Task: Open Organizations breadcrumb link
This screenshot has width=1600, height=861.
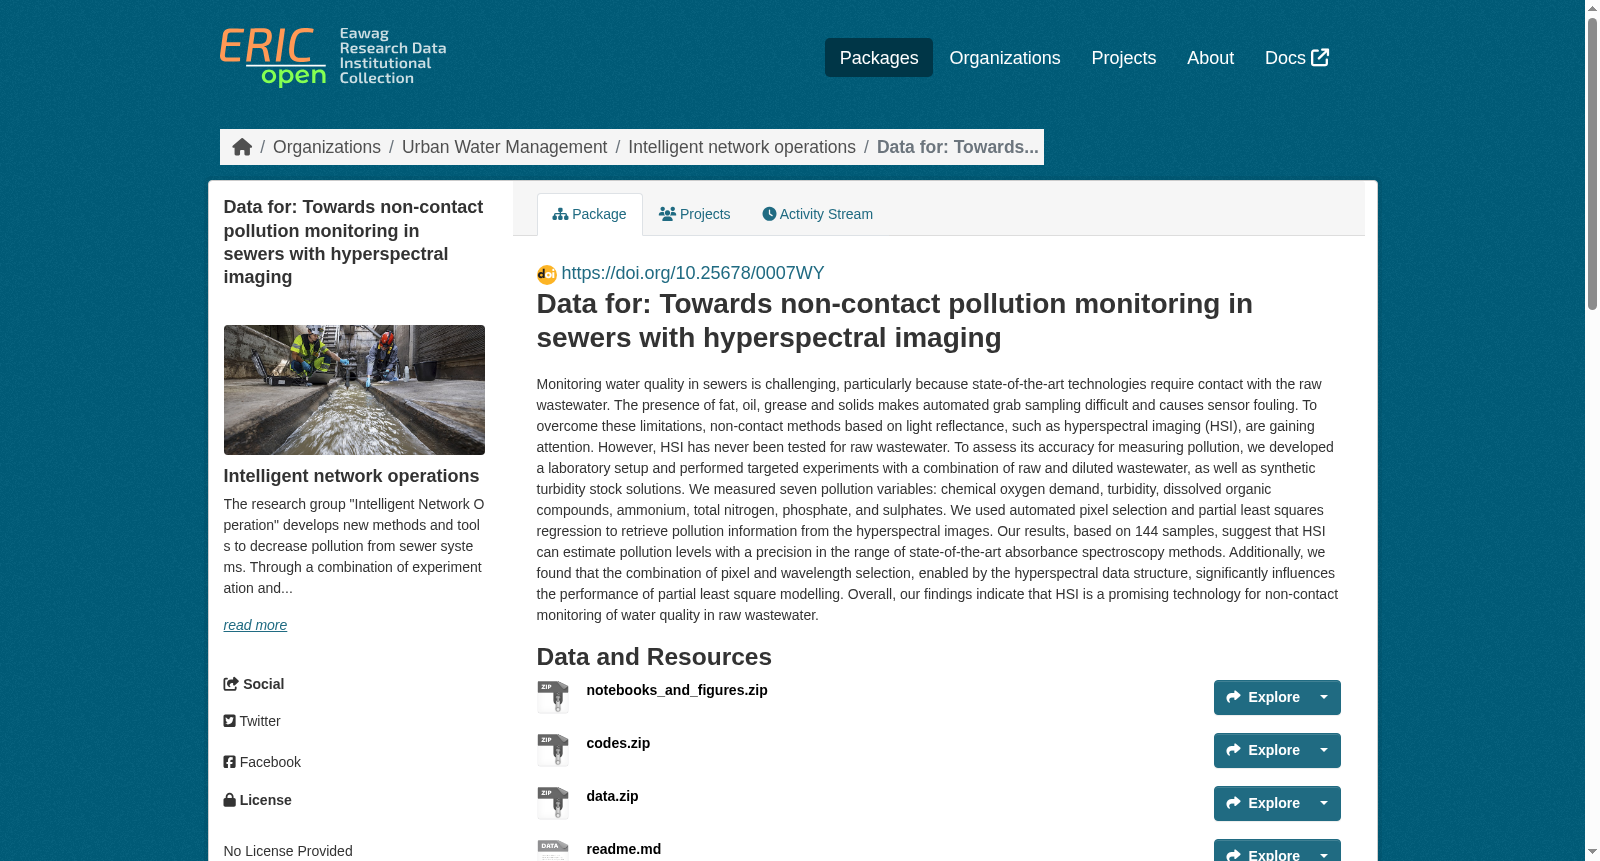Action: 327,147
